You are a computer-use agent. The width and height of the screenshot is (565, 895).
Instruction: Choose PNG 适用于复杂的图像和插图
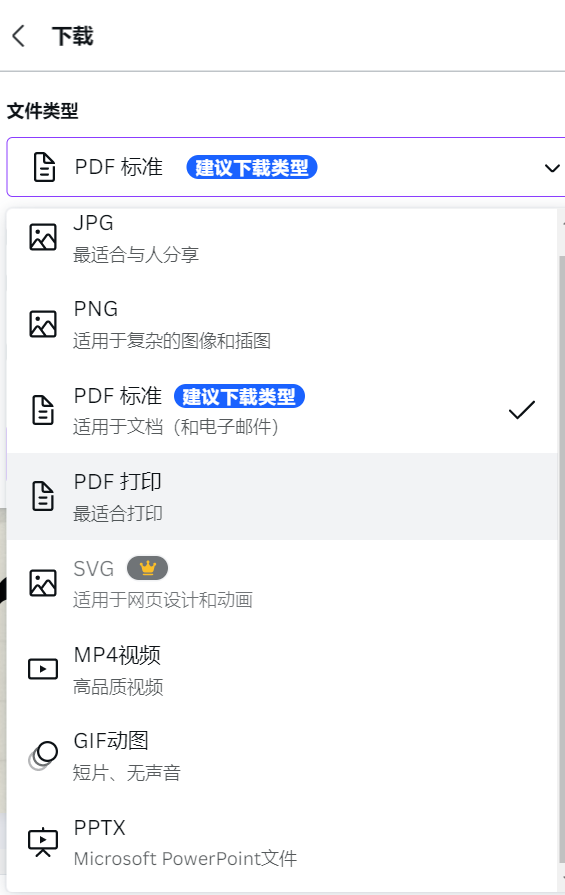282,324
